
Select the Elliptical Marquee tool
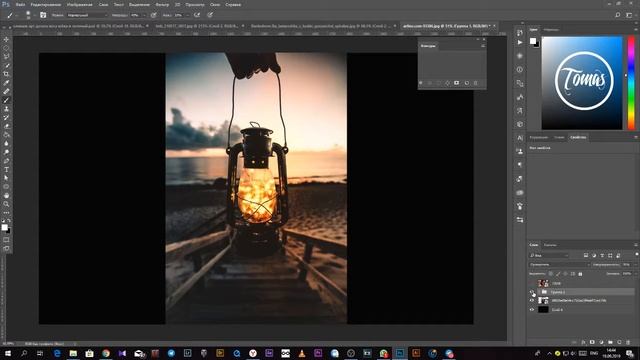click(6, 48)
